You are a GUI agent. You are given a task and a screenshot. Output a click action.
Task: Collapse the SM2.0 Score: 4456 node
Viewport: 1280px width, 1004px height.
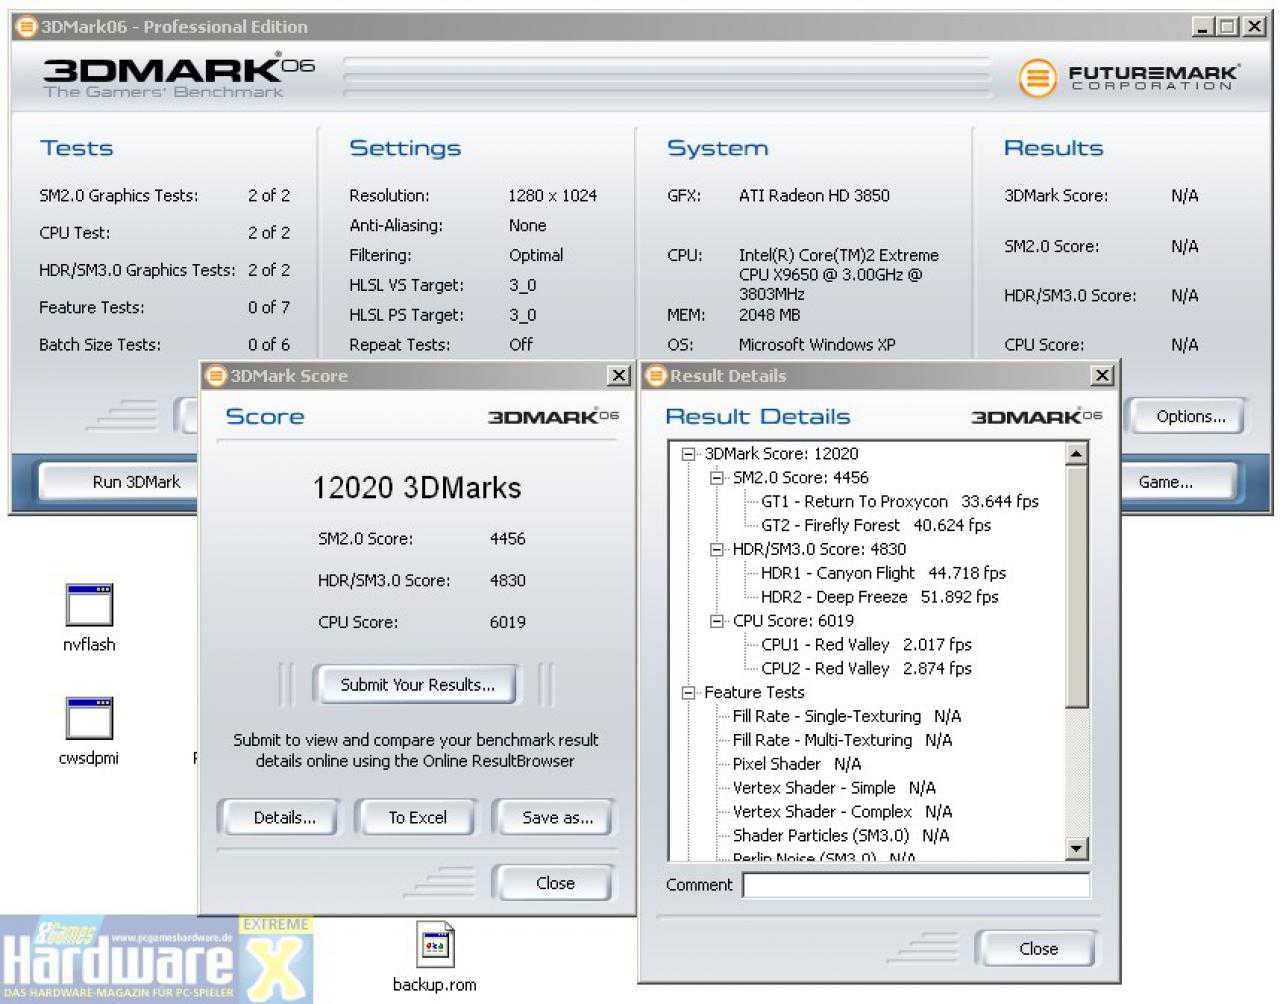pos(716,478)
